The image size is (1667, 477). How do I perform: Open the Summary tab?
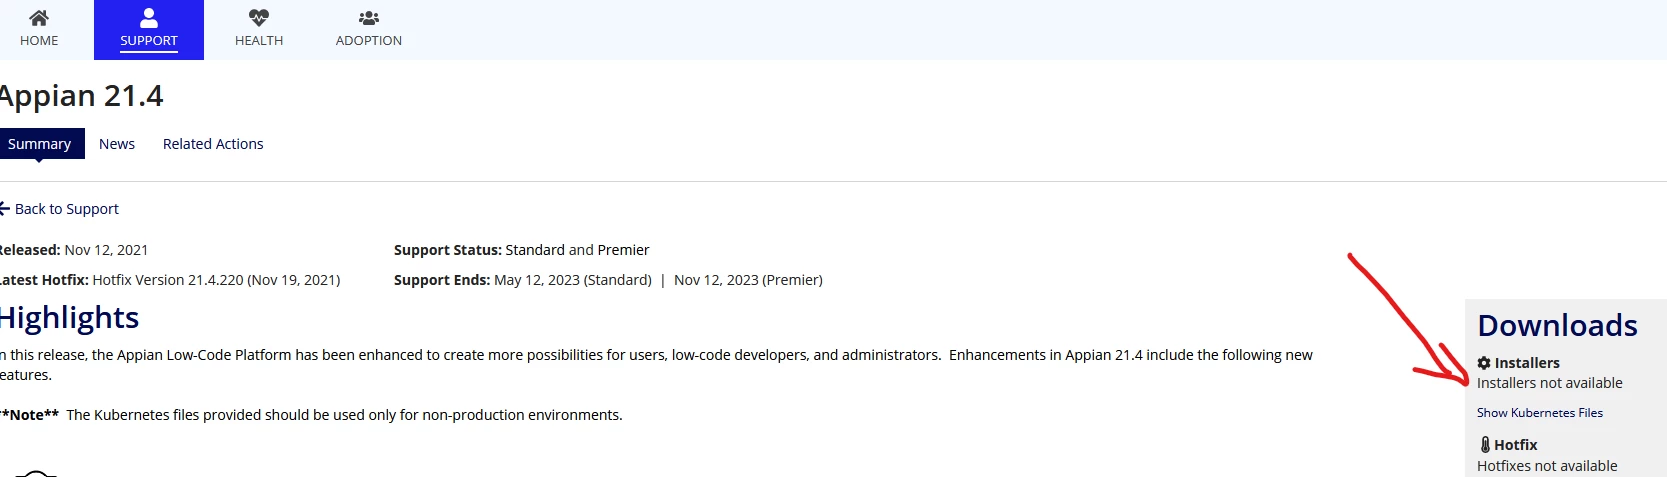coord(40,144)
